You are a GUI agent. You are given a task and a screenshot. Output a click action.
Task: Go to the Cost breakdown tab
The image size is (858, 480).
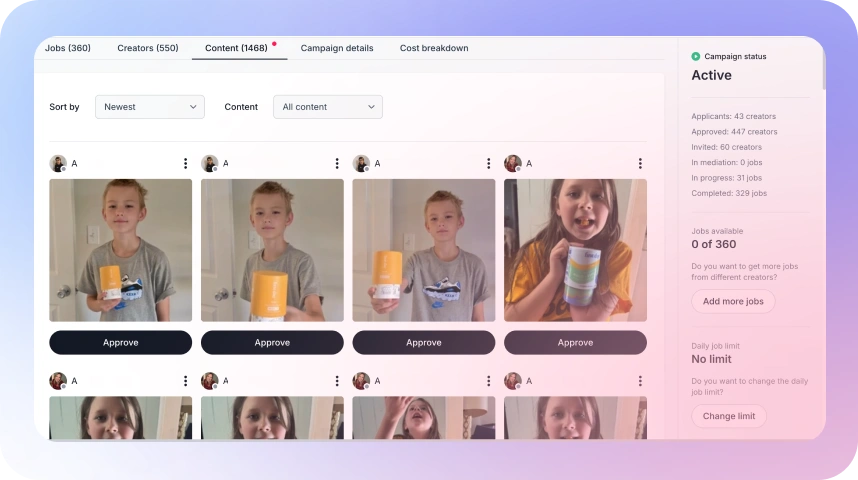tap(434, 48)
